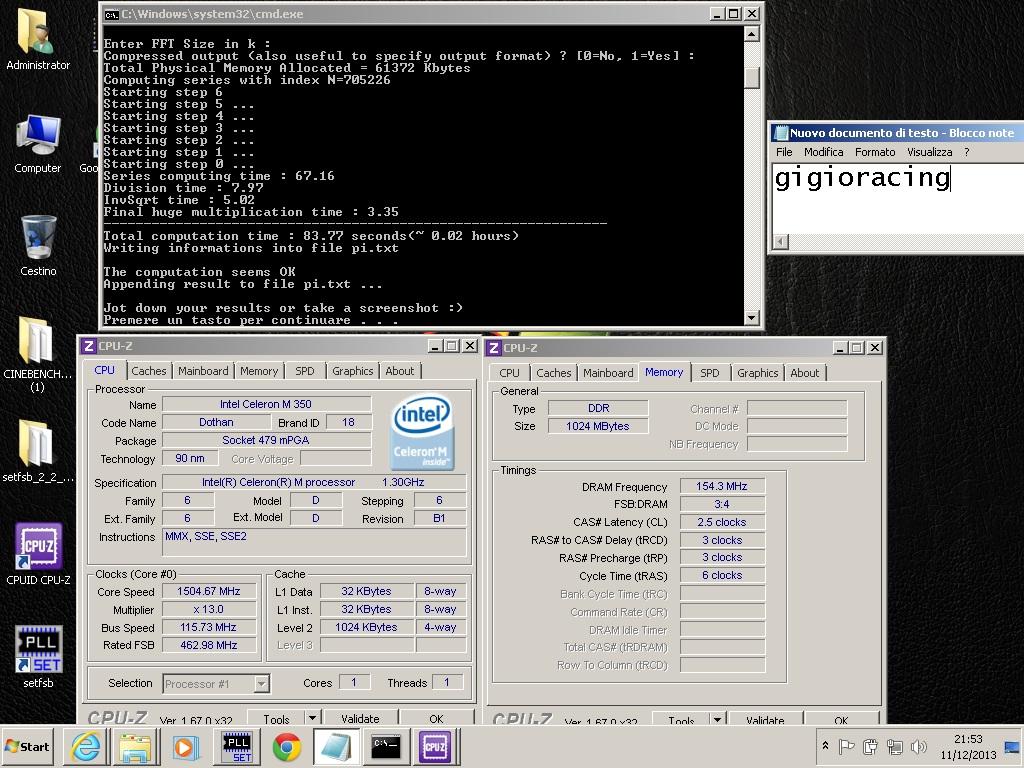1024x768 pixels.
Task: Click the 2.5 clocks CAS Latency value
Action: (722, 522)
